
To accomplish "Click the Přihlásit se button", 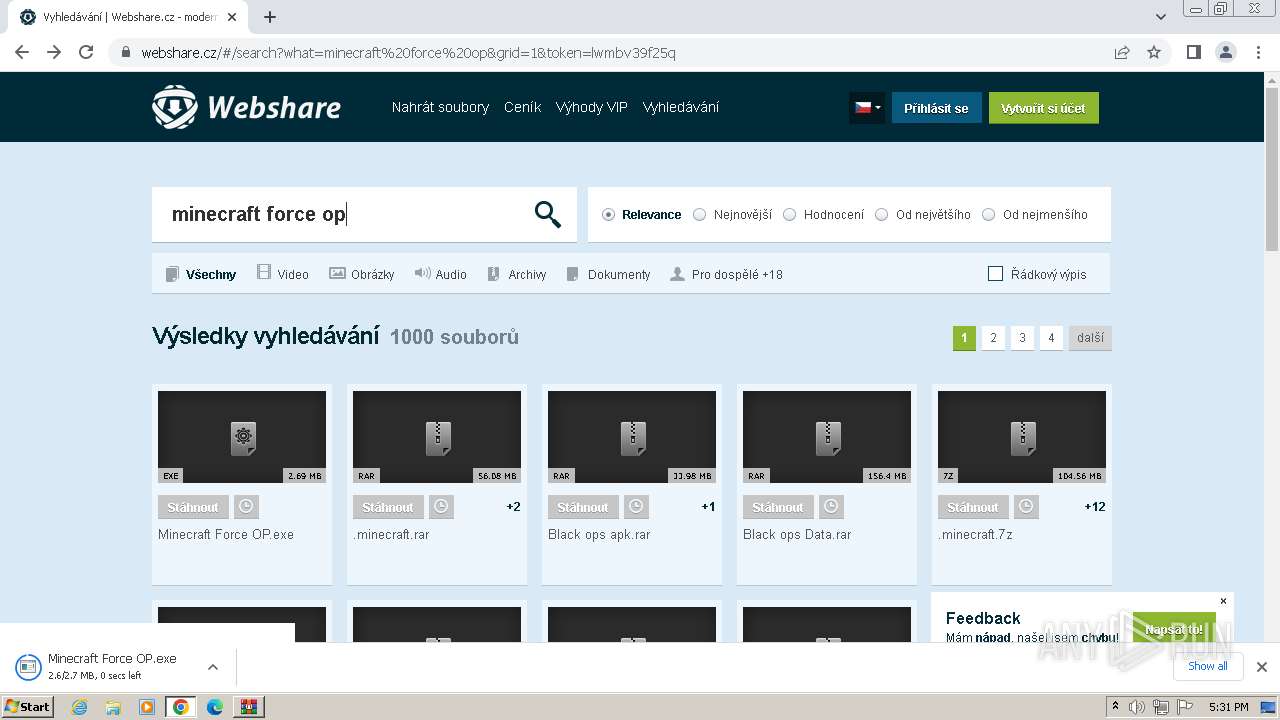I will (x=936, y=108).
